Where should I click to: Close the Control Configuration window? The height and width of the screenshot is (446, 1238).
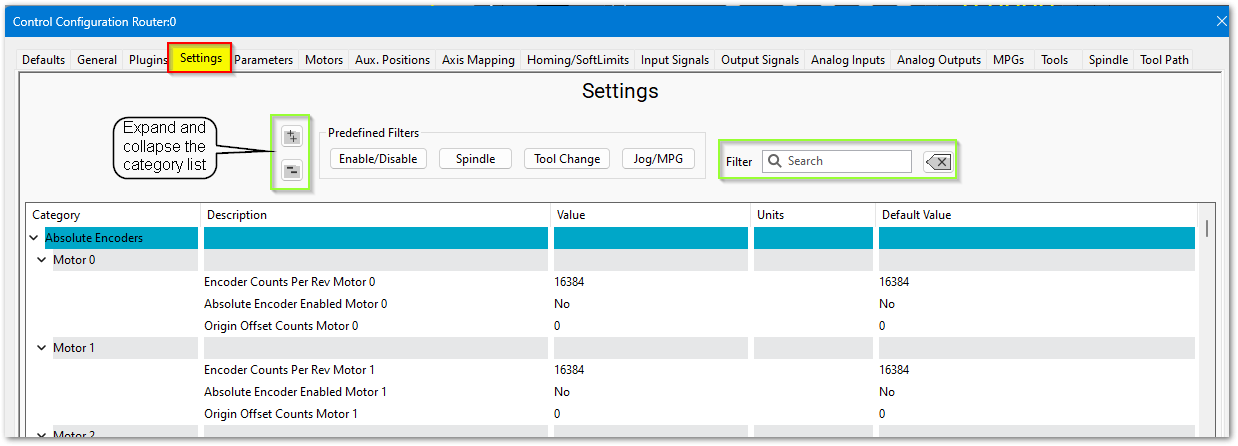1221,21
